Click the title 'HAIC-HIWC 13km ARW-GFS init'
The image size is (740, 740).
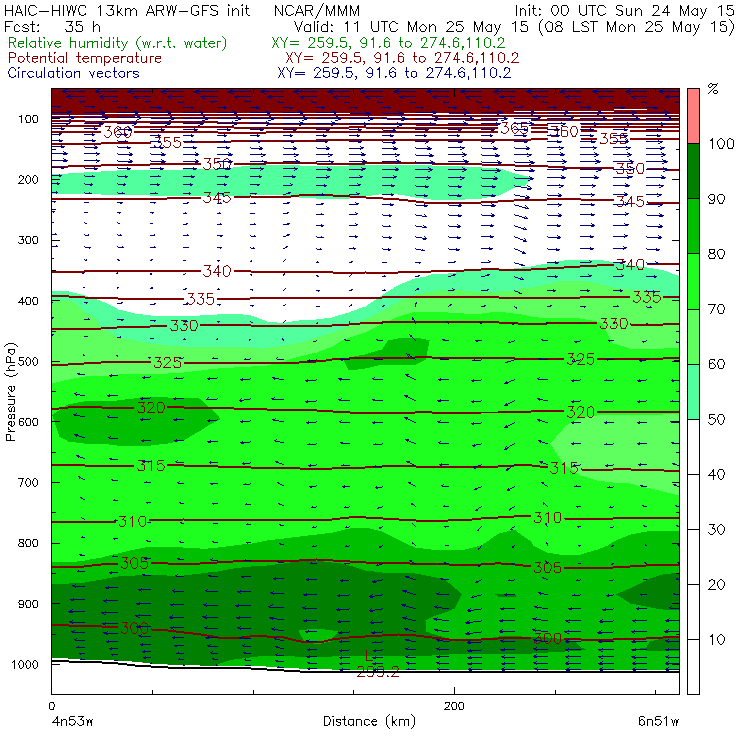click(x=127, y=10)
